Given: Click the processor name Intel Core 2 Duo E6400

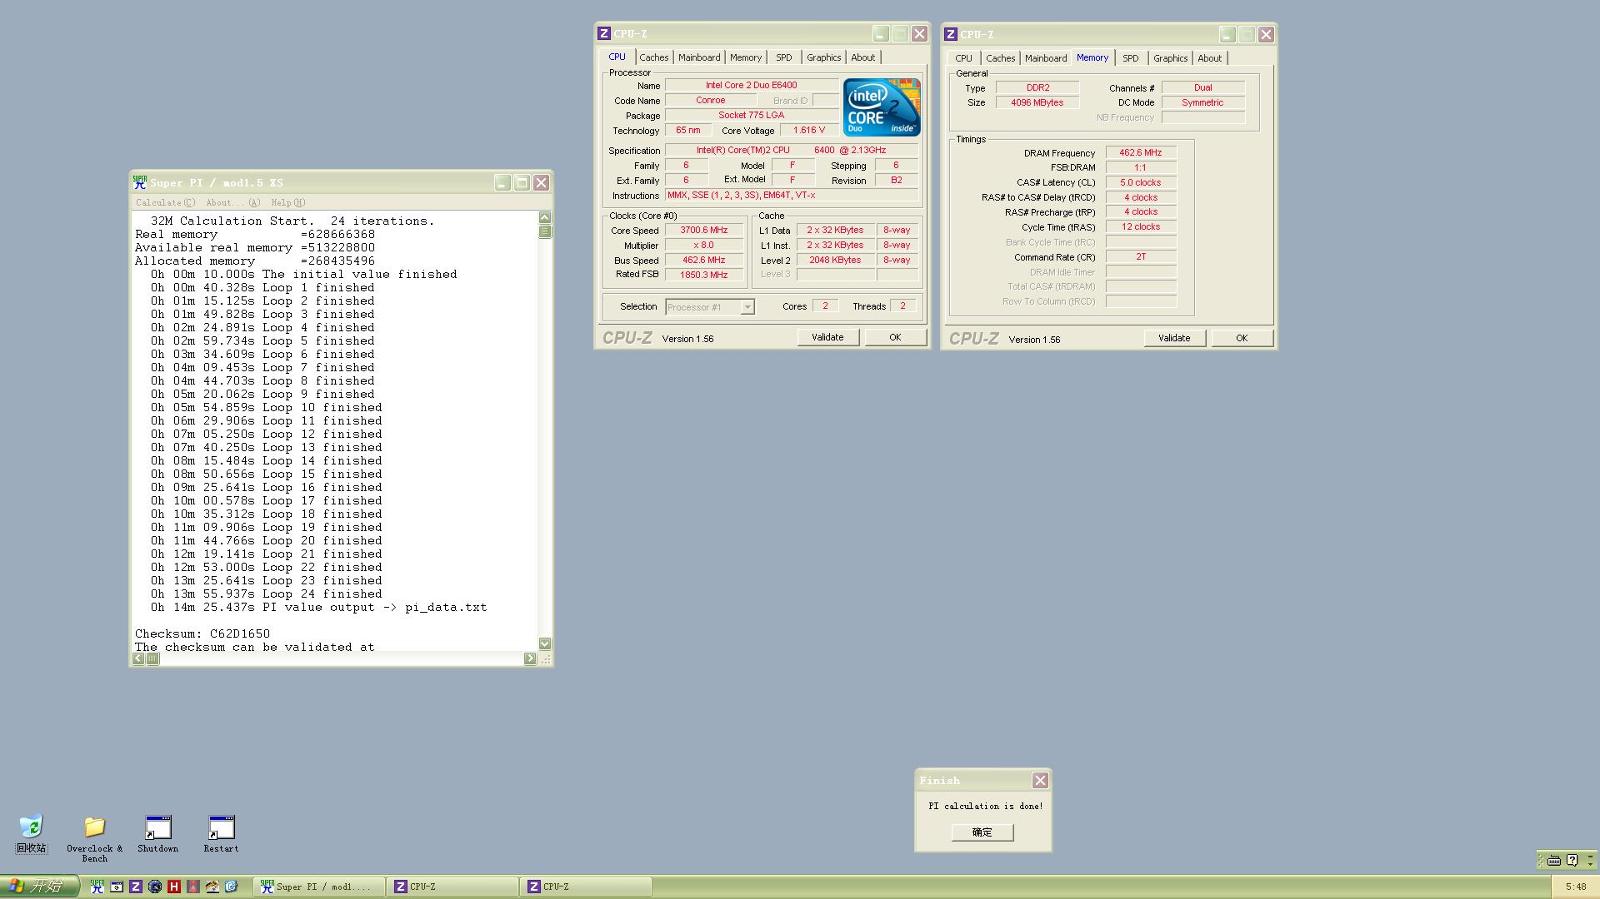Looking at the screenshot, I should coord(752,85).
